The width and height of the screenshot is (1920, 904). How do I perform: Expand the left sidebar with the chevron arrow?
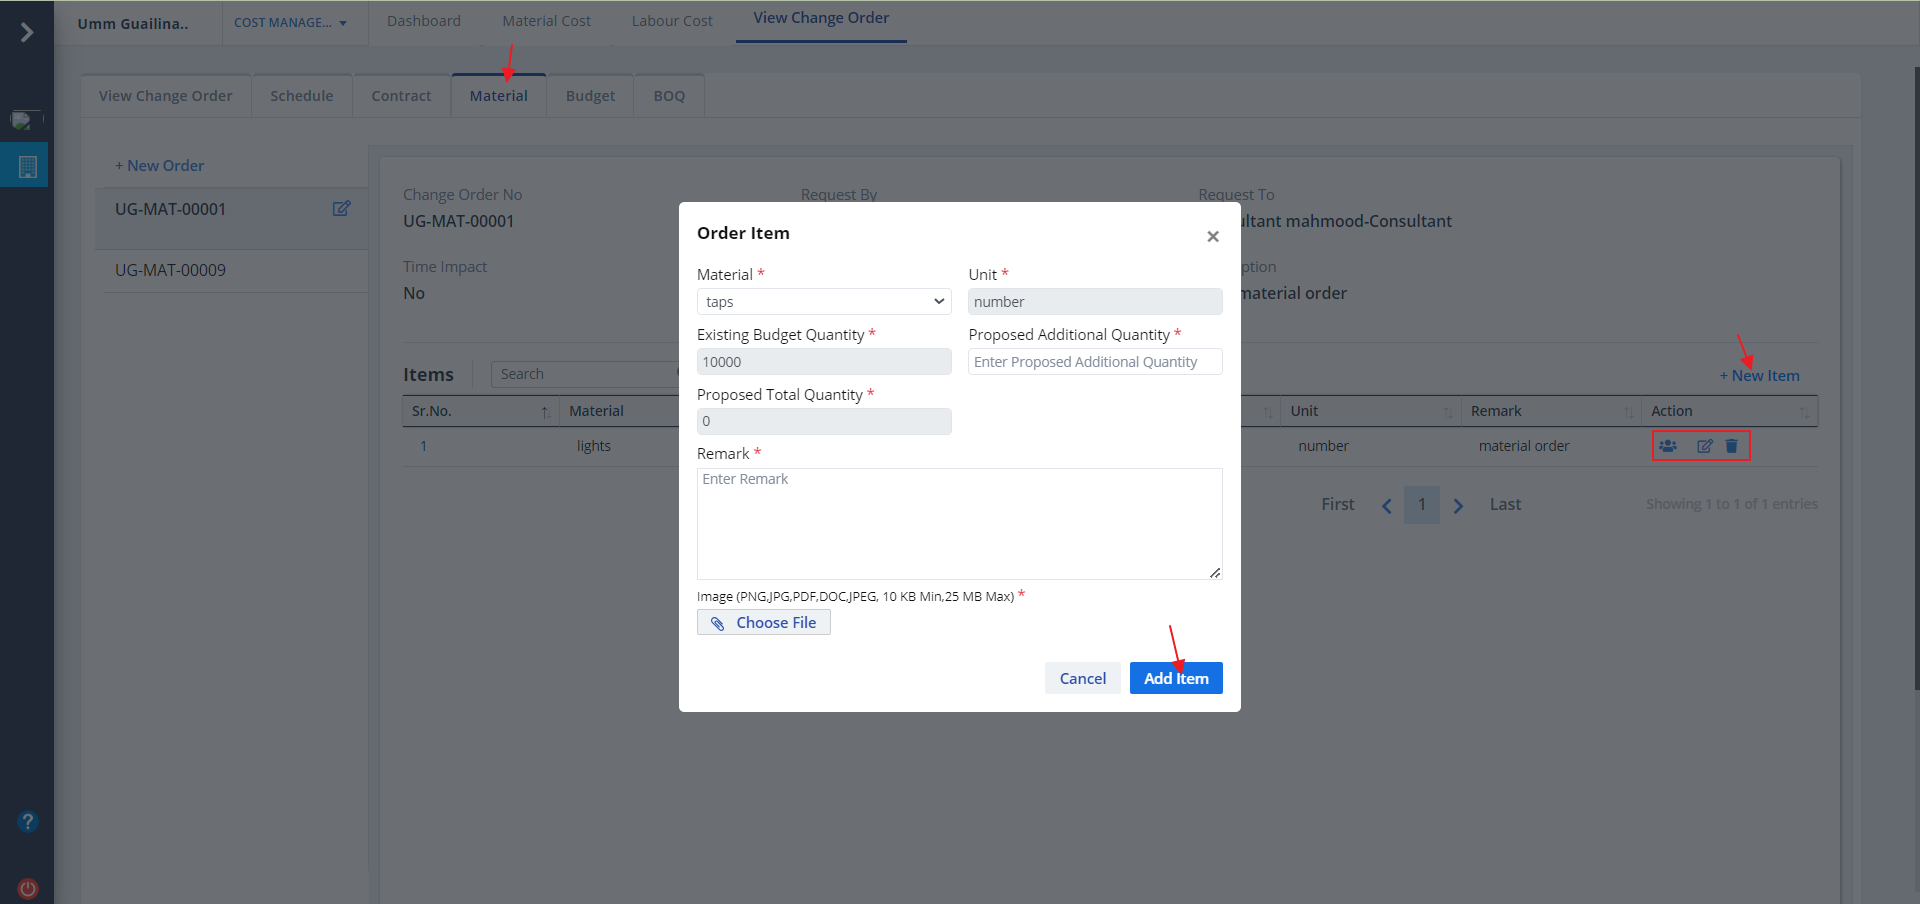[x=27, y=33]
